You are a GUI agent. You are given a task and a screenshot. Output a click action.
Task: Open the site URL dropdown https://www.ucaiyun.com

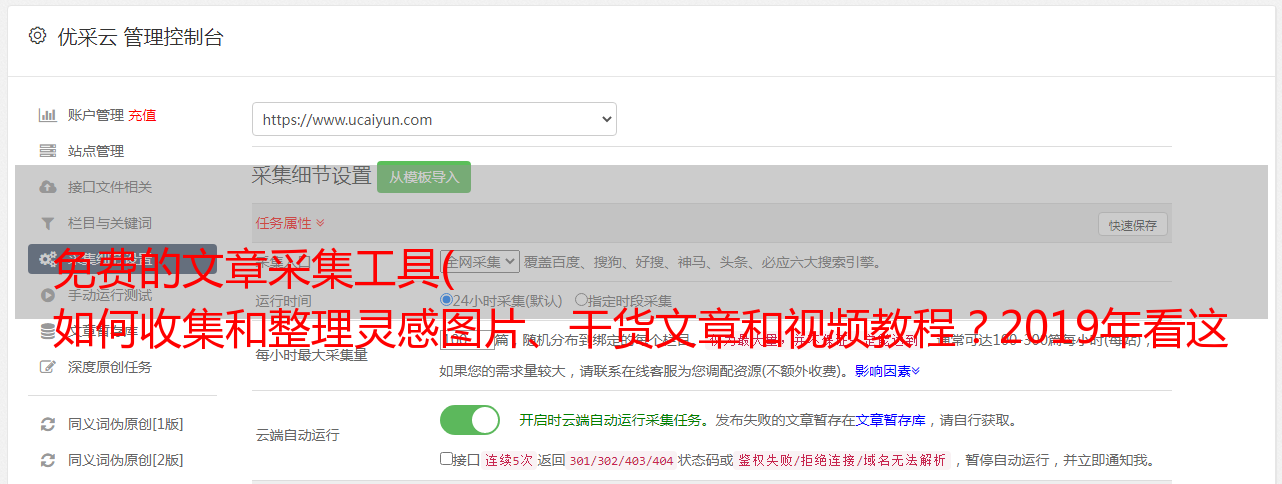click(434, 119)
